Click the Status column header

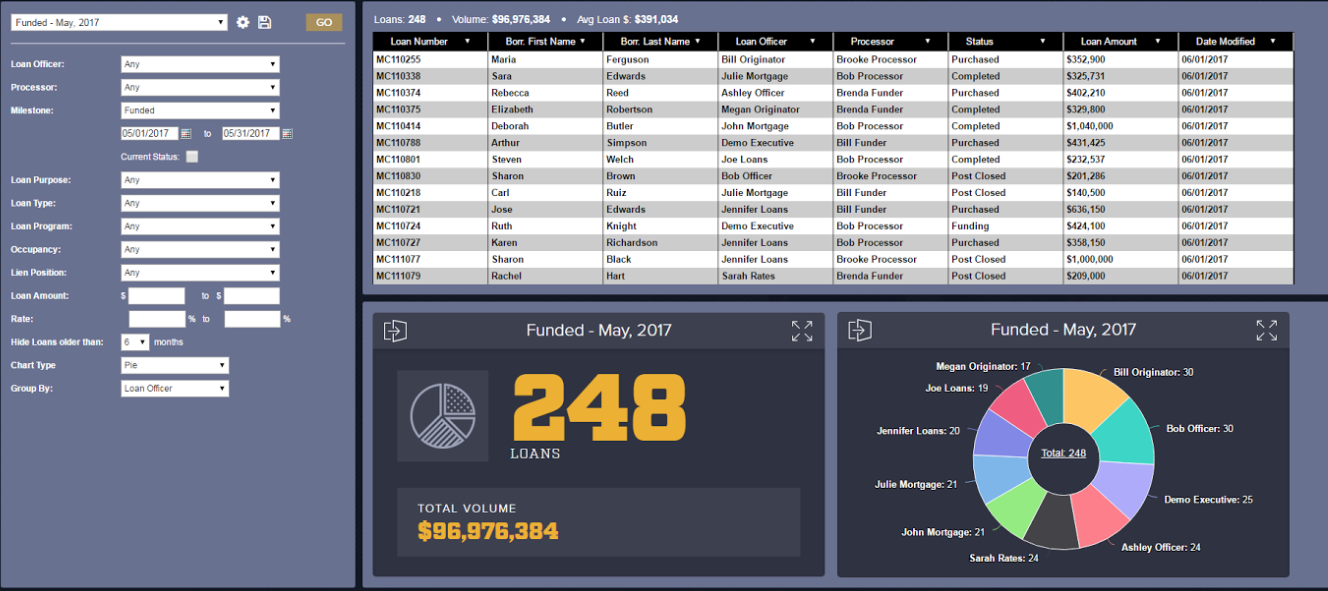pyautogui.click(x=1006, y=41)
